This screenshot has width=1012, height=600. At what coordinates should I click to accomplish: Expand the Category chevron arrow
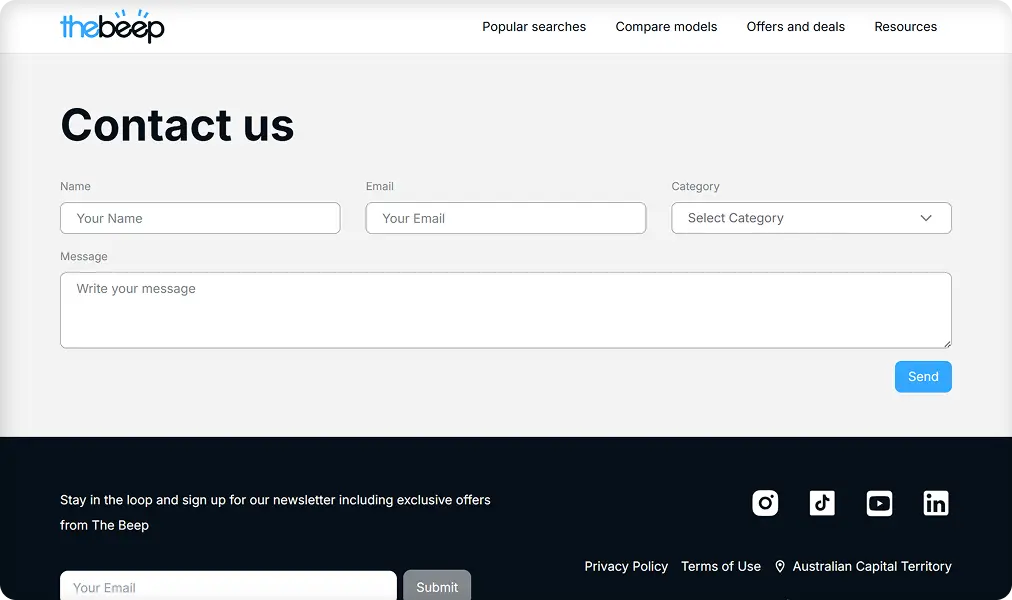(925, 218)
